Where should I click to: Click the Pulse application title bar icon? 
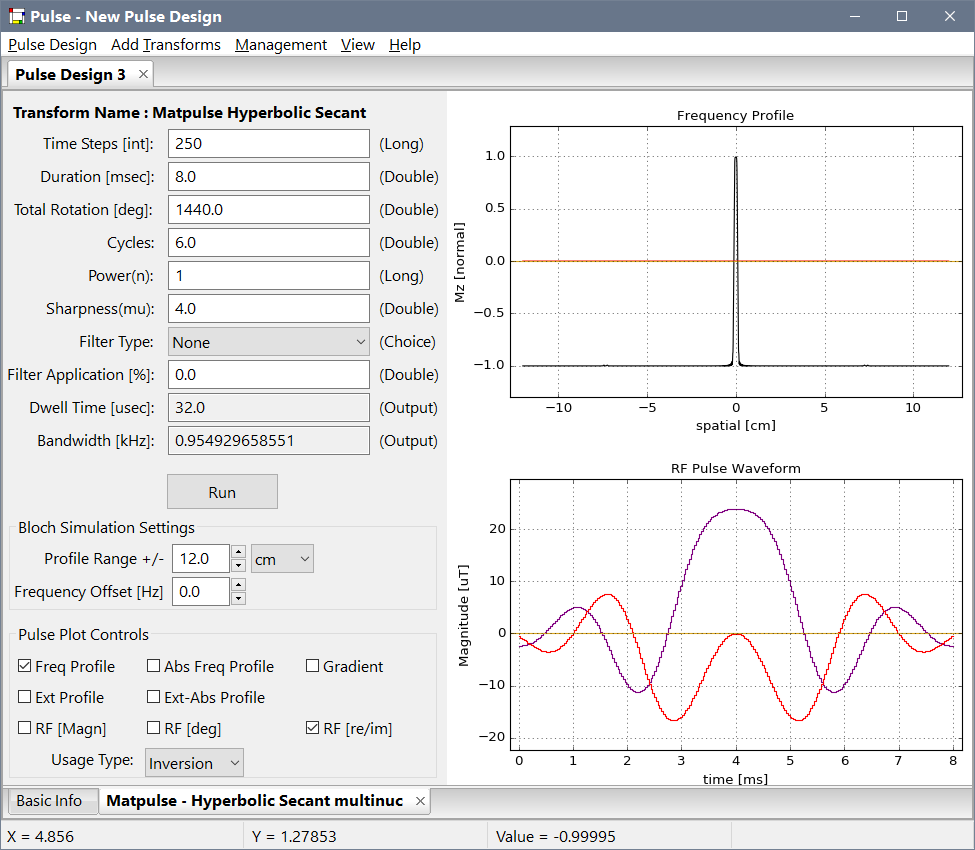coord(16,16)
